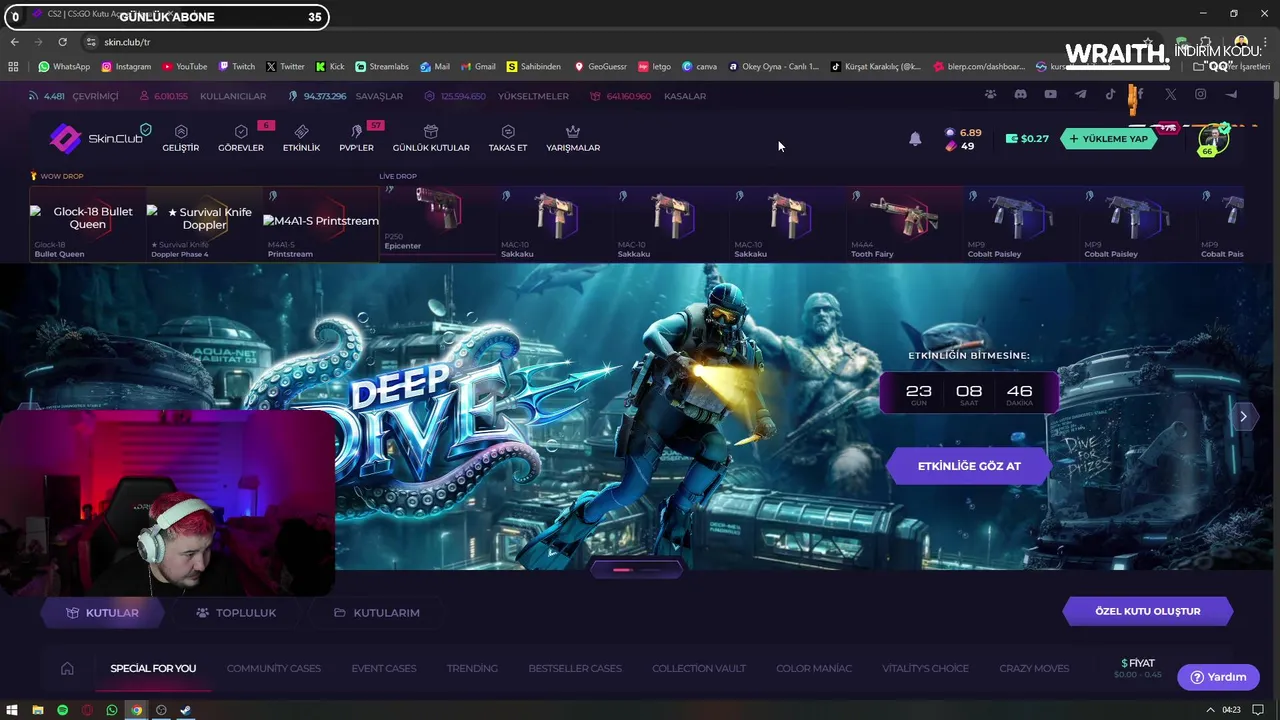Open the Yarışmalar giveaways page
The width and height of the screenshot is (1280, 720).
click(573, 138)
